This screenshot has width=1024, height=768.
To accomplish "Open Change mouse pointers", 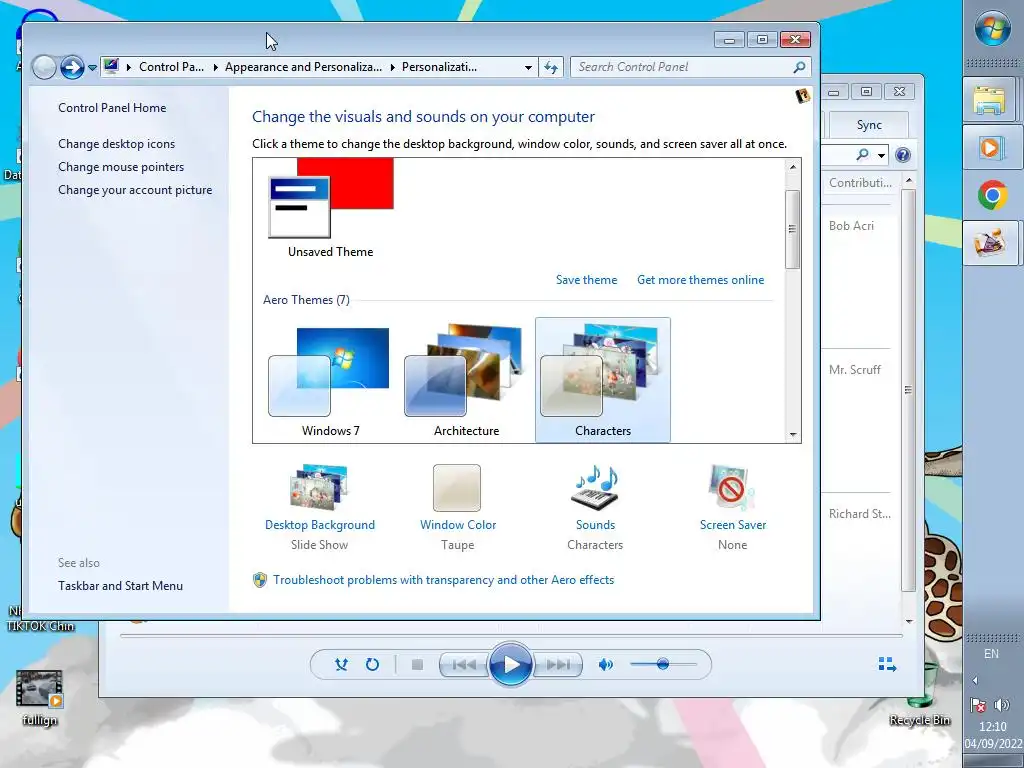I will [x=121, y=167].
